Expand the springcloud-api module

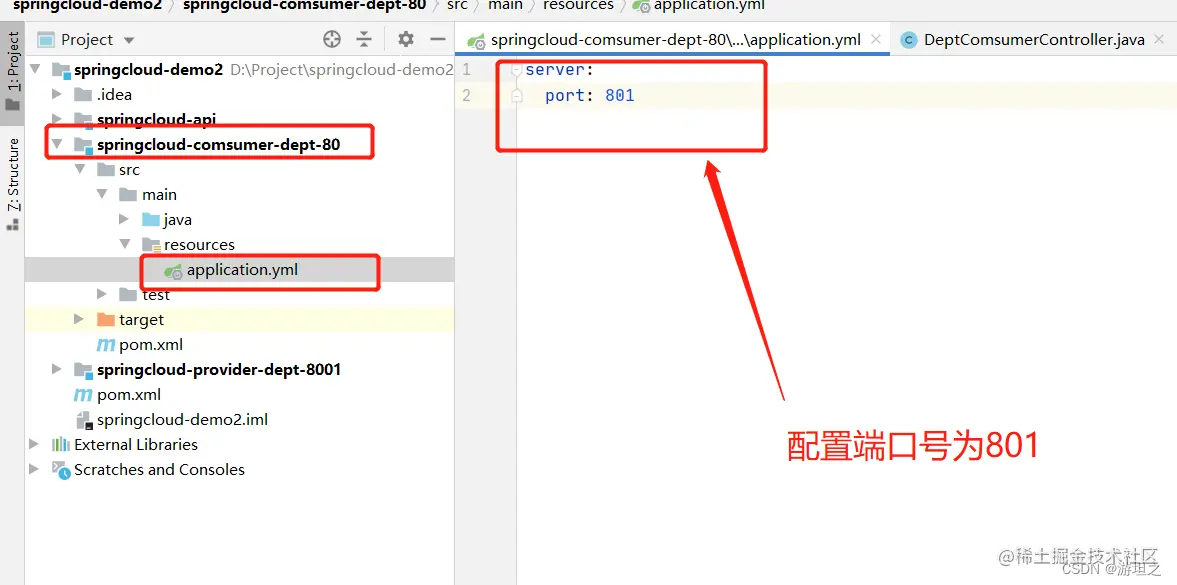[56, 119]
